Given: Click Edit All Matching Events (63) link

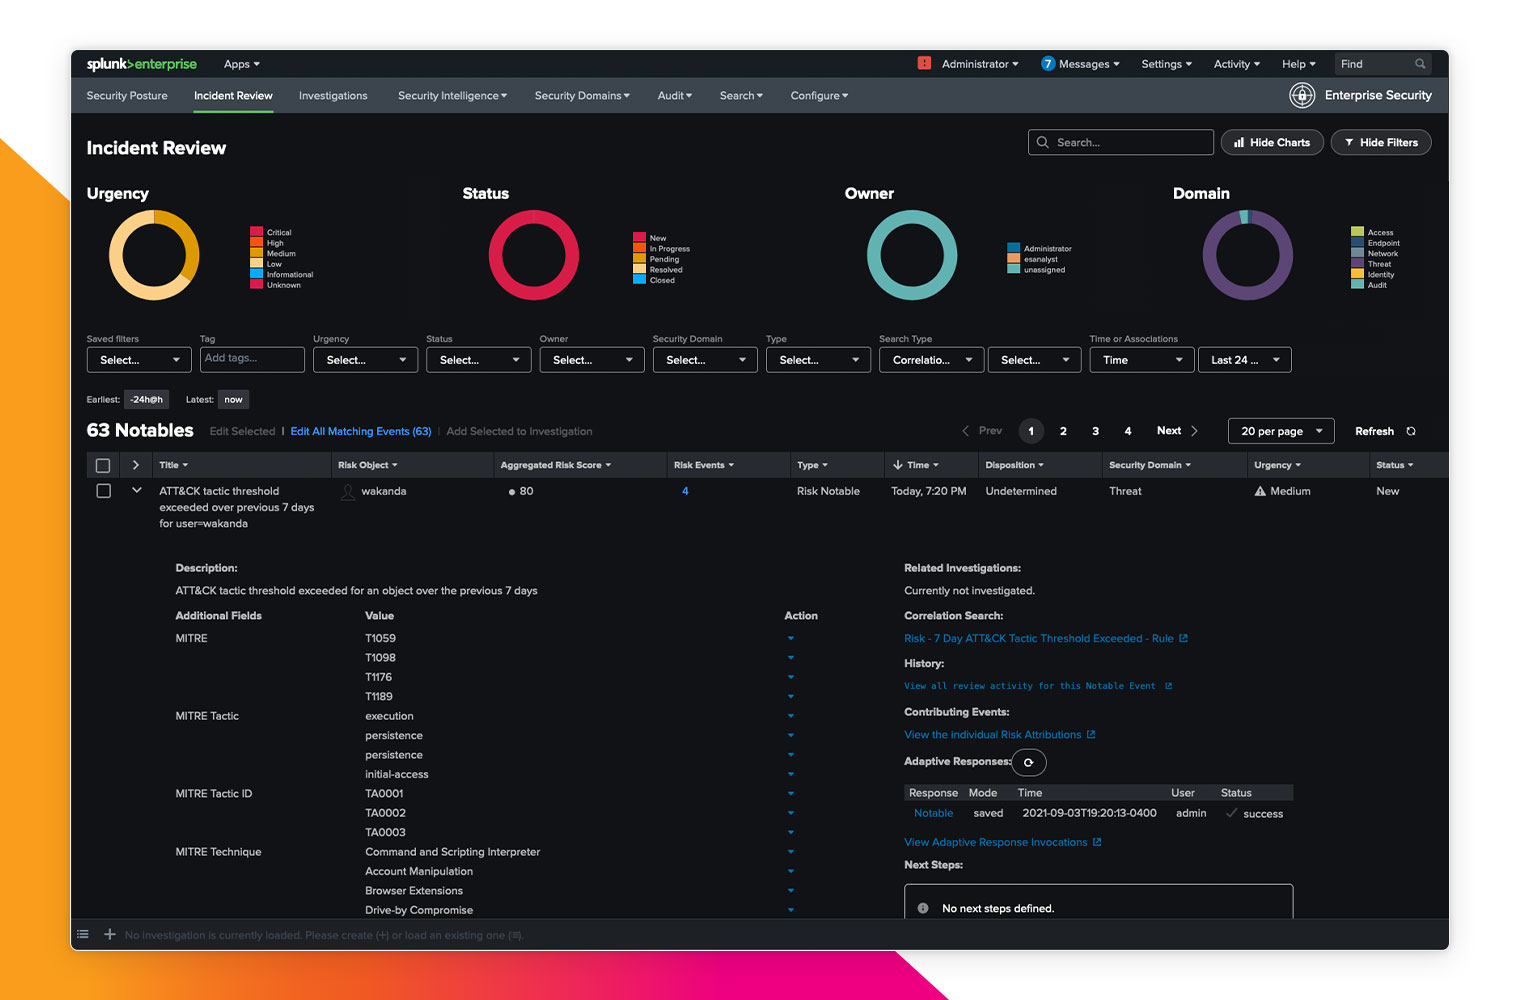Looking at the screenshot, I should coord(361,431).
